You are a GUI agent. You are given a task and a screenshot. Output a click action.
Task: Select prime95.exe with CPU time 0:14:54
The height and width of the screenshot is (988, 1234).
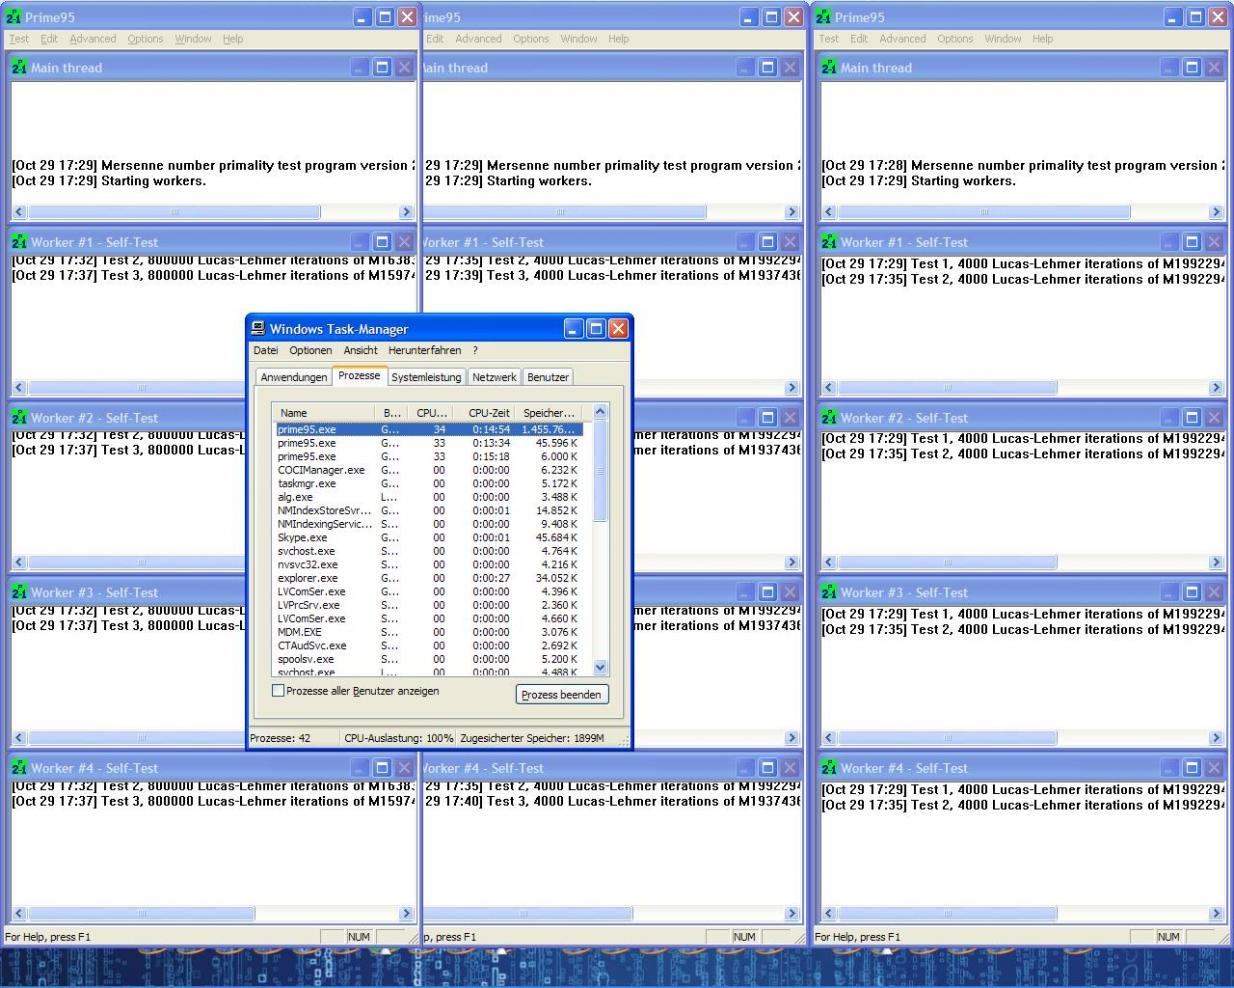[x=429, y=429]
